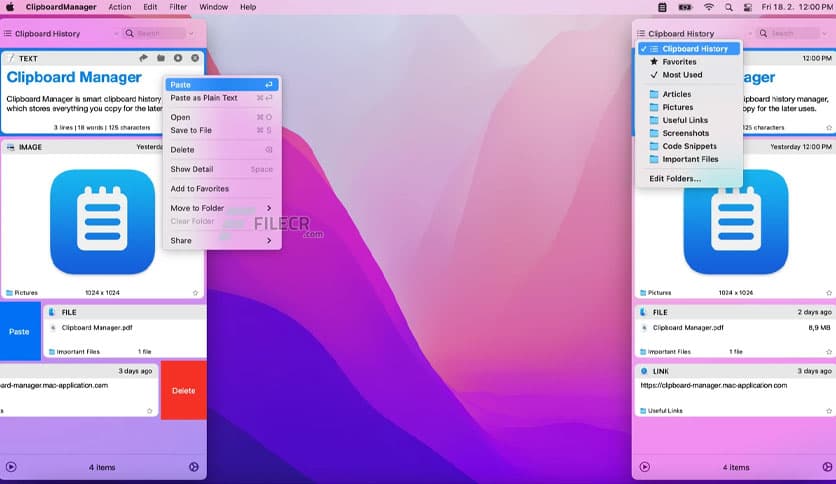This screenshot has width=836, height=484.
Task: Choose Open in the context menu
Action: (221, 117)
